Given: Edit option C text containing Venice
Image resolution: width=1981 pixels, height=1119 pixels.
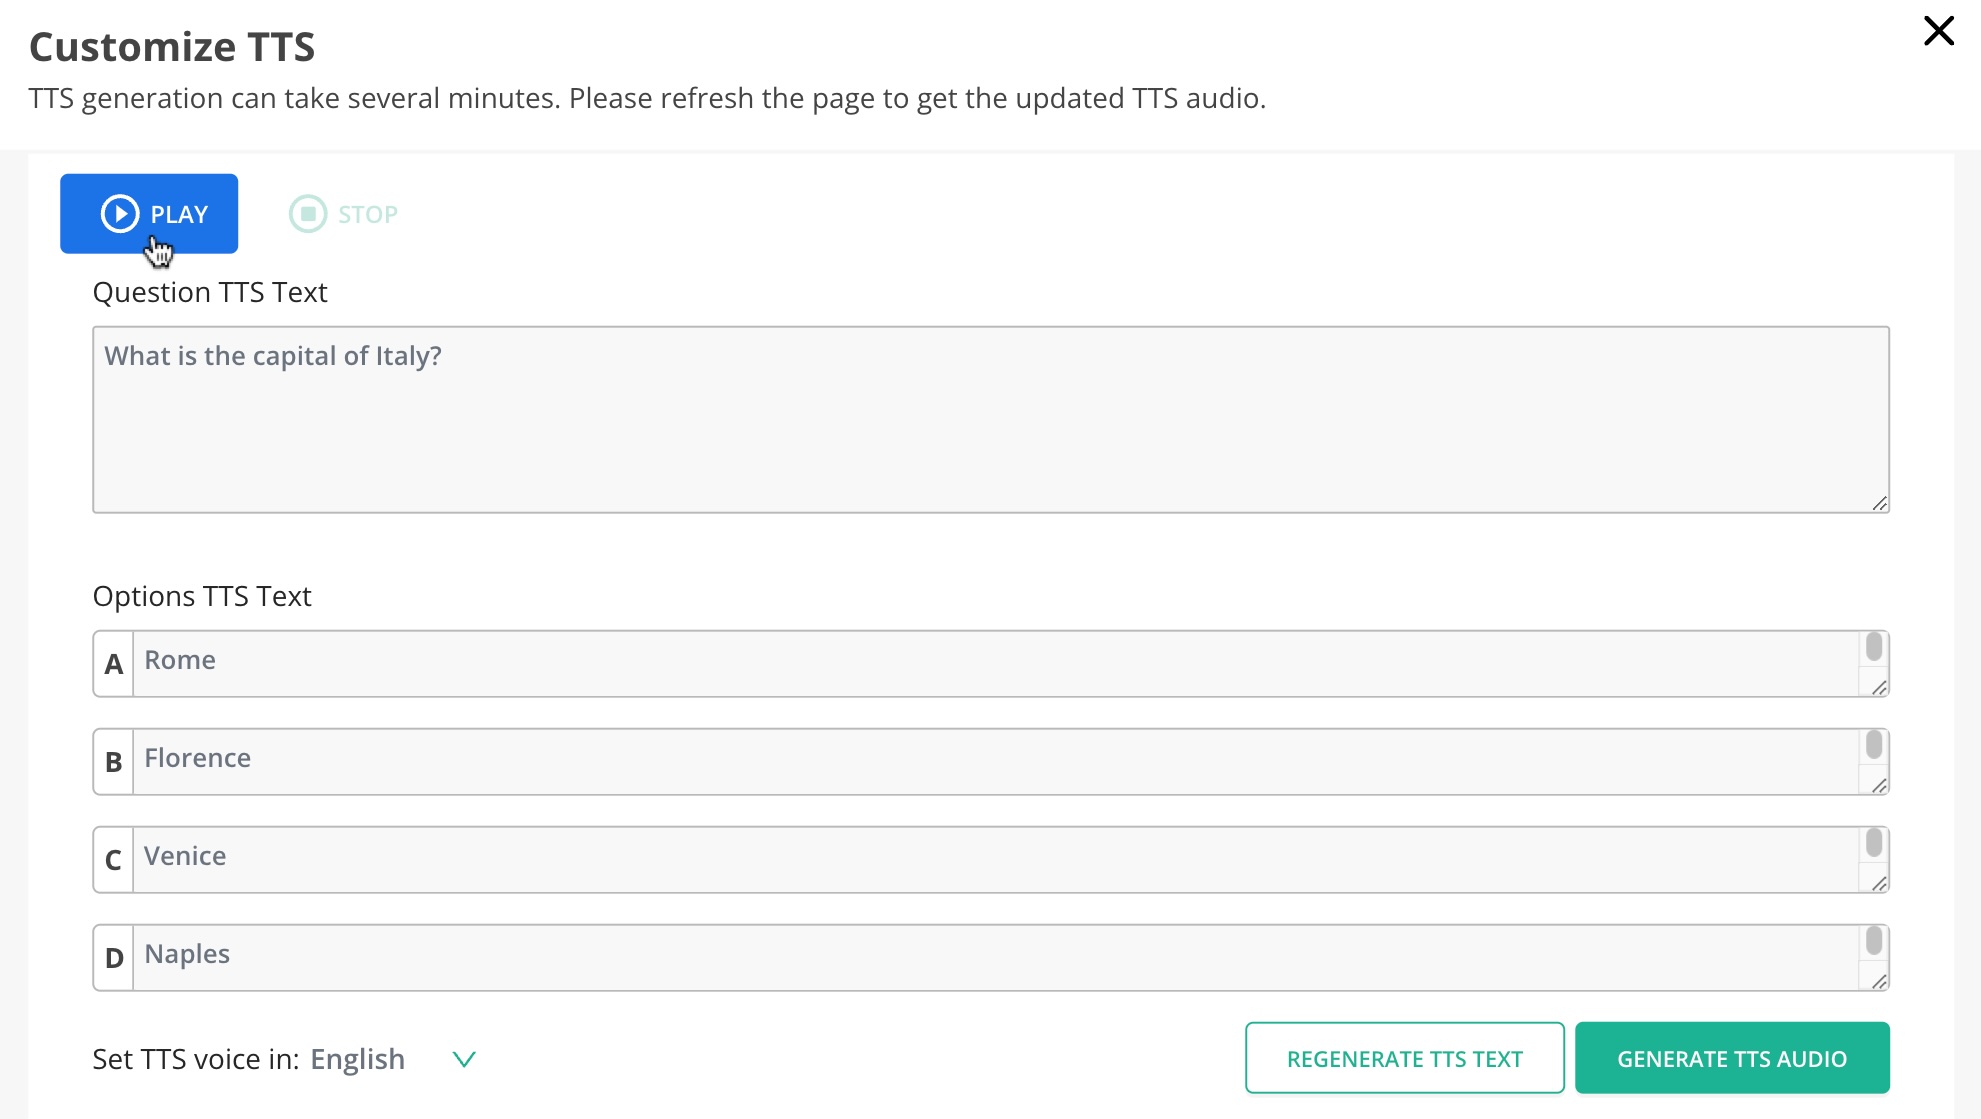Looking at the screenshot, I should (x=996, y=860).
